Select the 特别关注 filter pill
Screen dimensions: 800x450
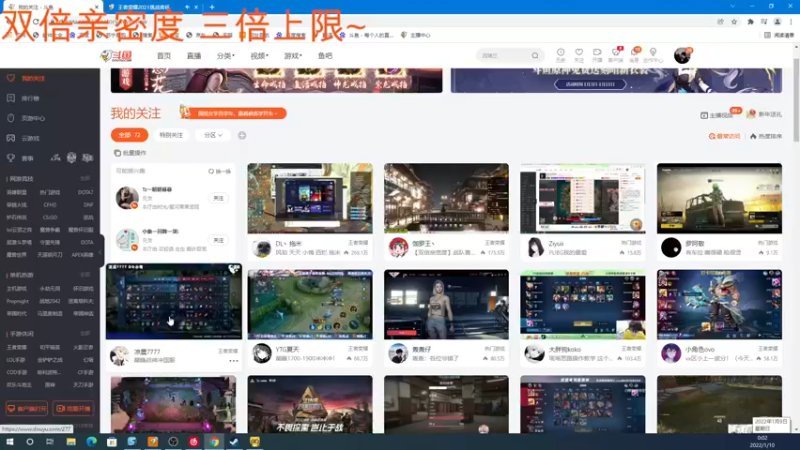(171, 135)
